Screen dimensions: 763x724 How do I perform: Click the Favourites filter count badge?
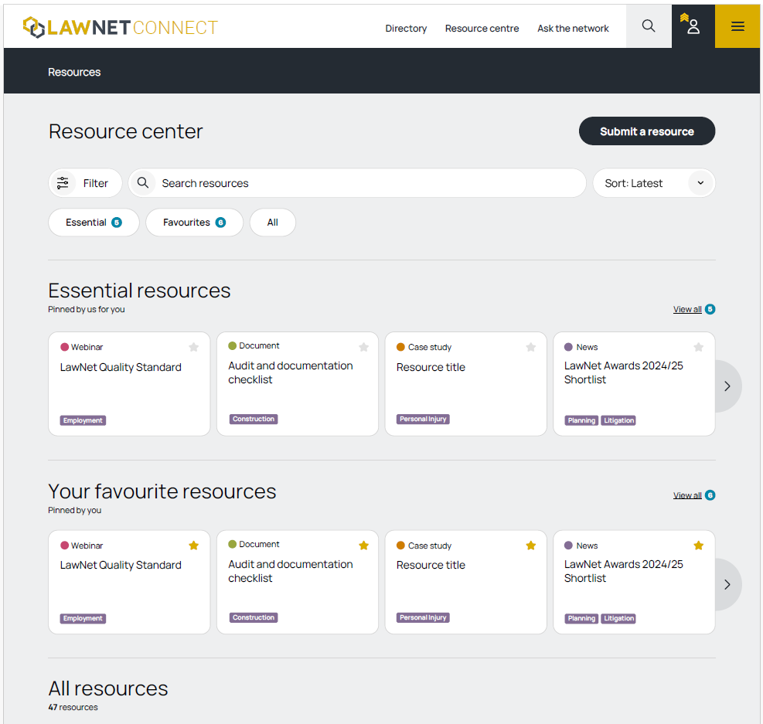click(x=220, y=222)
